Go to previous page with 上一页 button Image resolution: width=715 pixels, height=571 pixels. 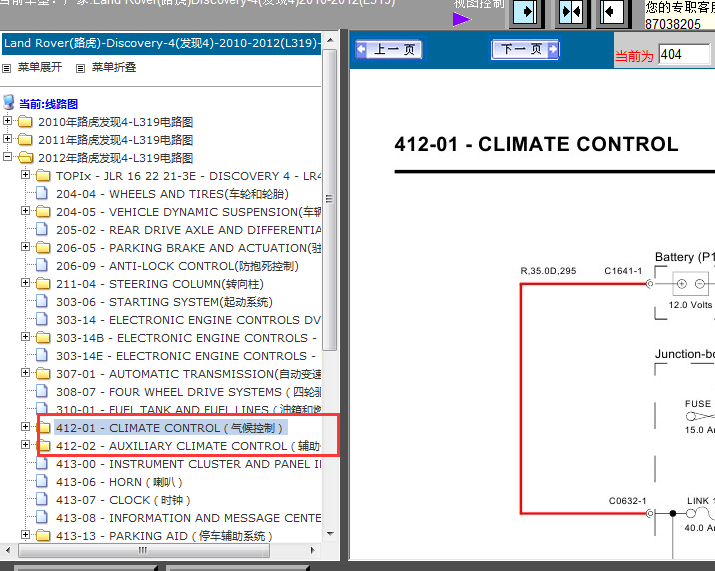(389, 49)
